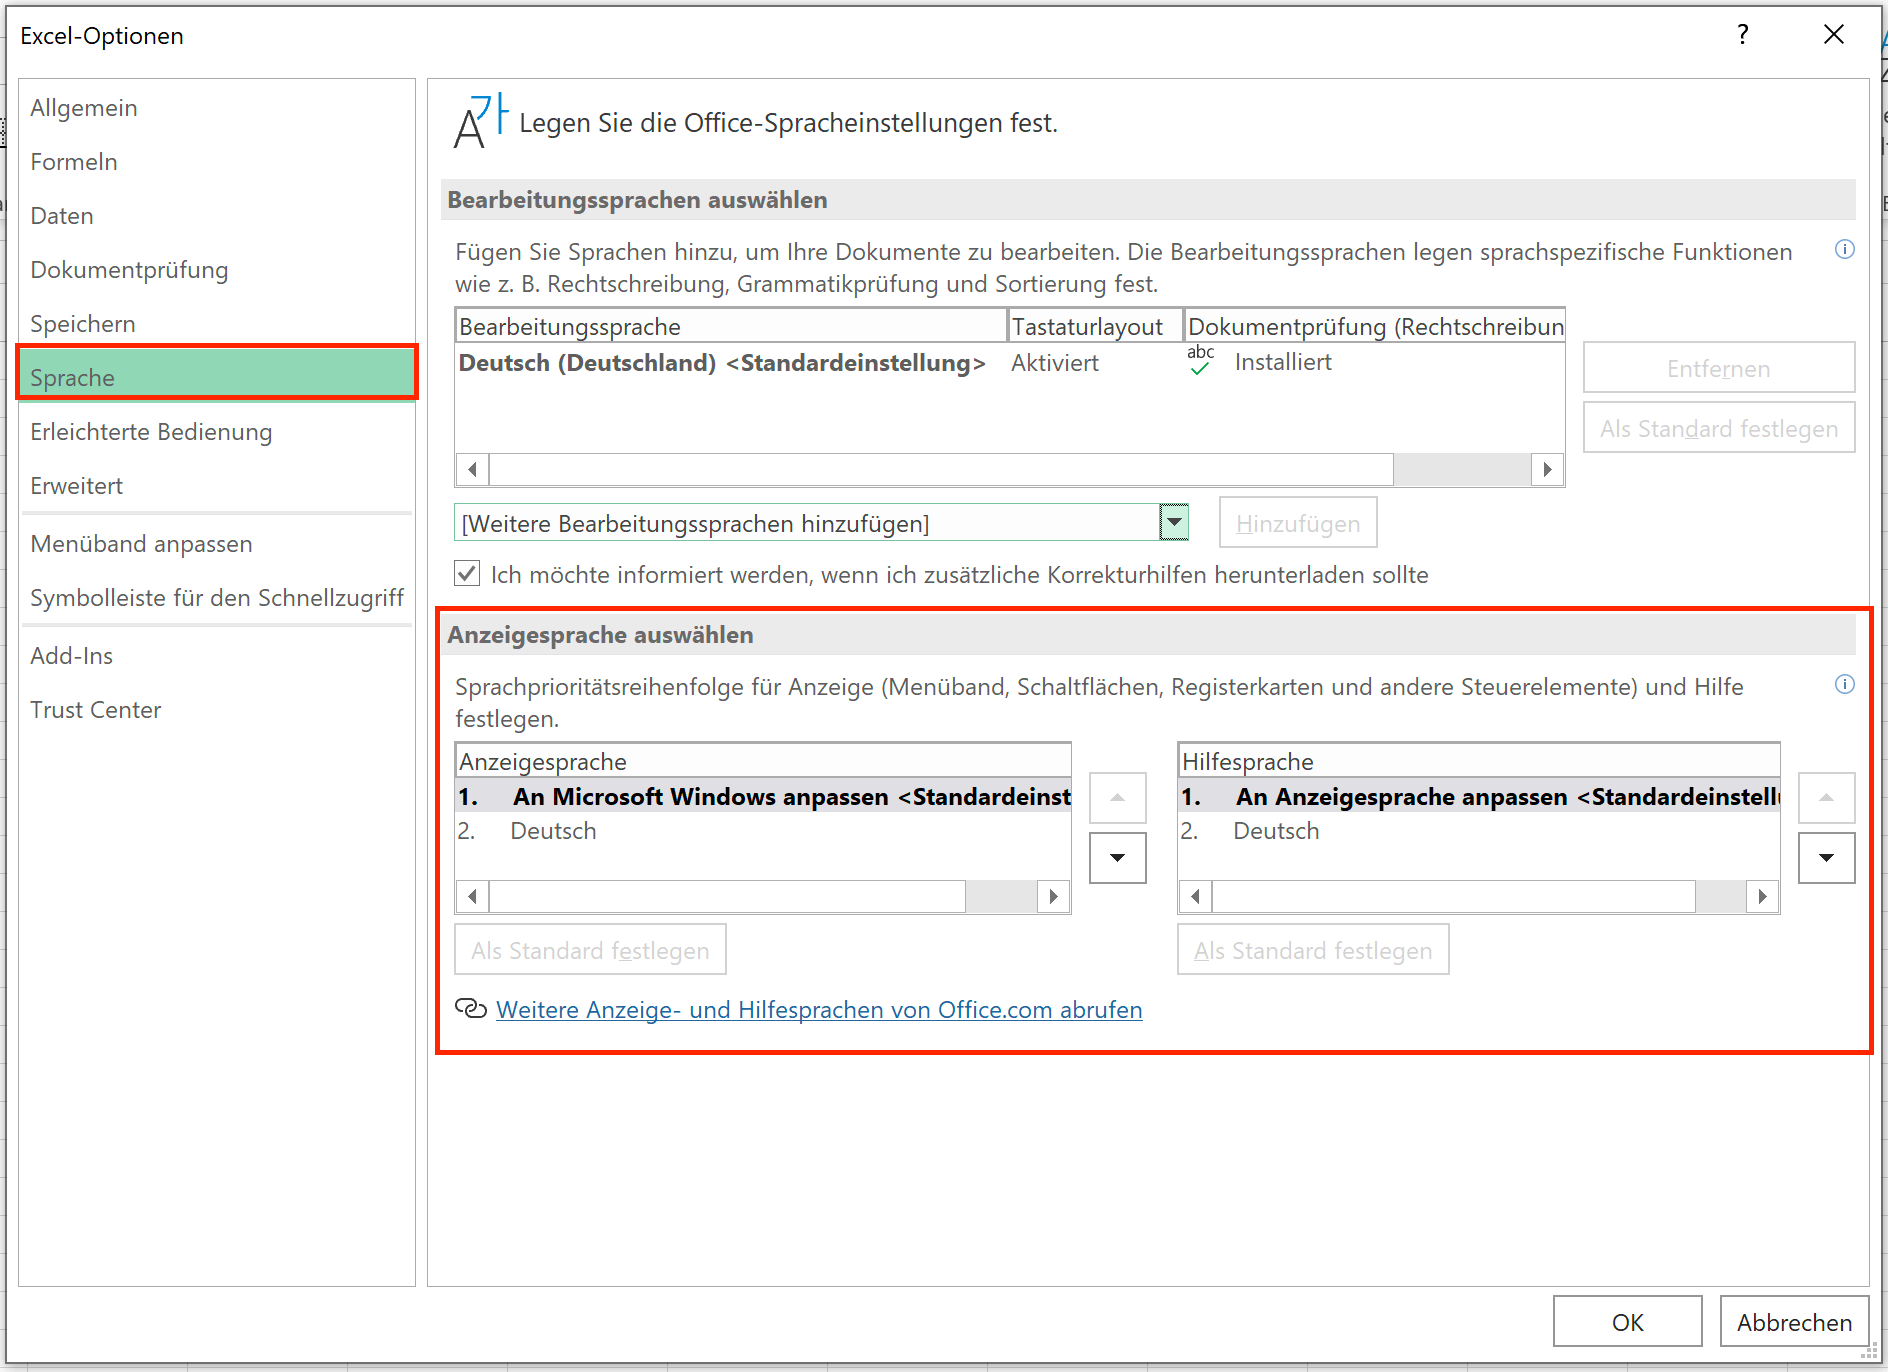The height and width of the screenshot is (1372, 1888).
Task: Click the info icon beside Anzeigesprache section
Action: click(x=1845, y=684)
